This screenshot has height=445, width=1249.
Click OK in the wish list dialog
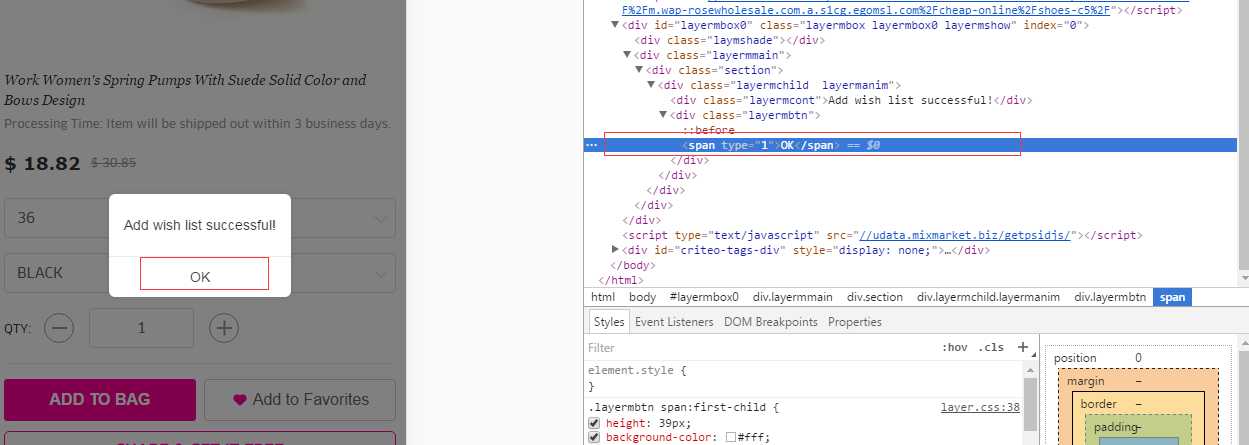(200, 277)
